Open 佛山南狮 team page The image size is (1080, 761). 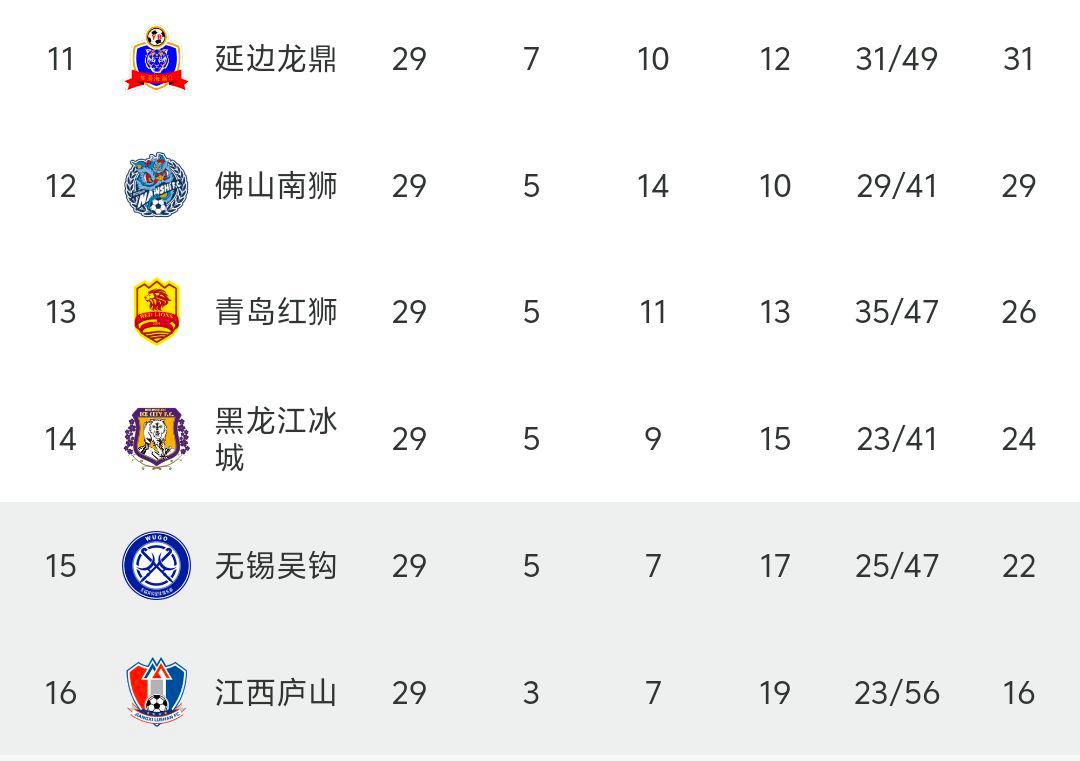point(275,186)
